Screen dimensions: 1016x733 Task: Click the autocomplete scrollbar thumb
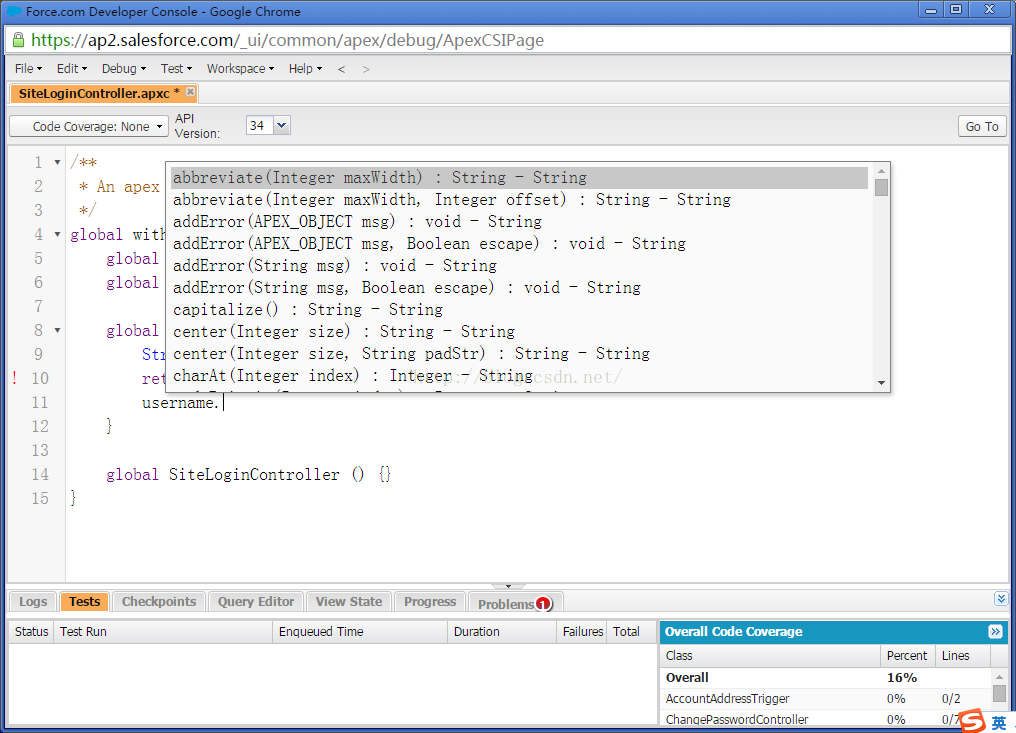click(881, 187)
